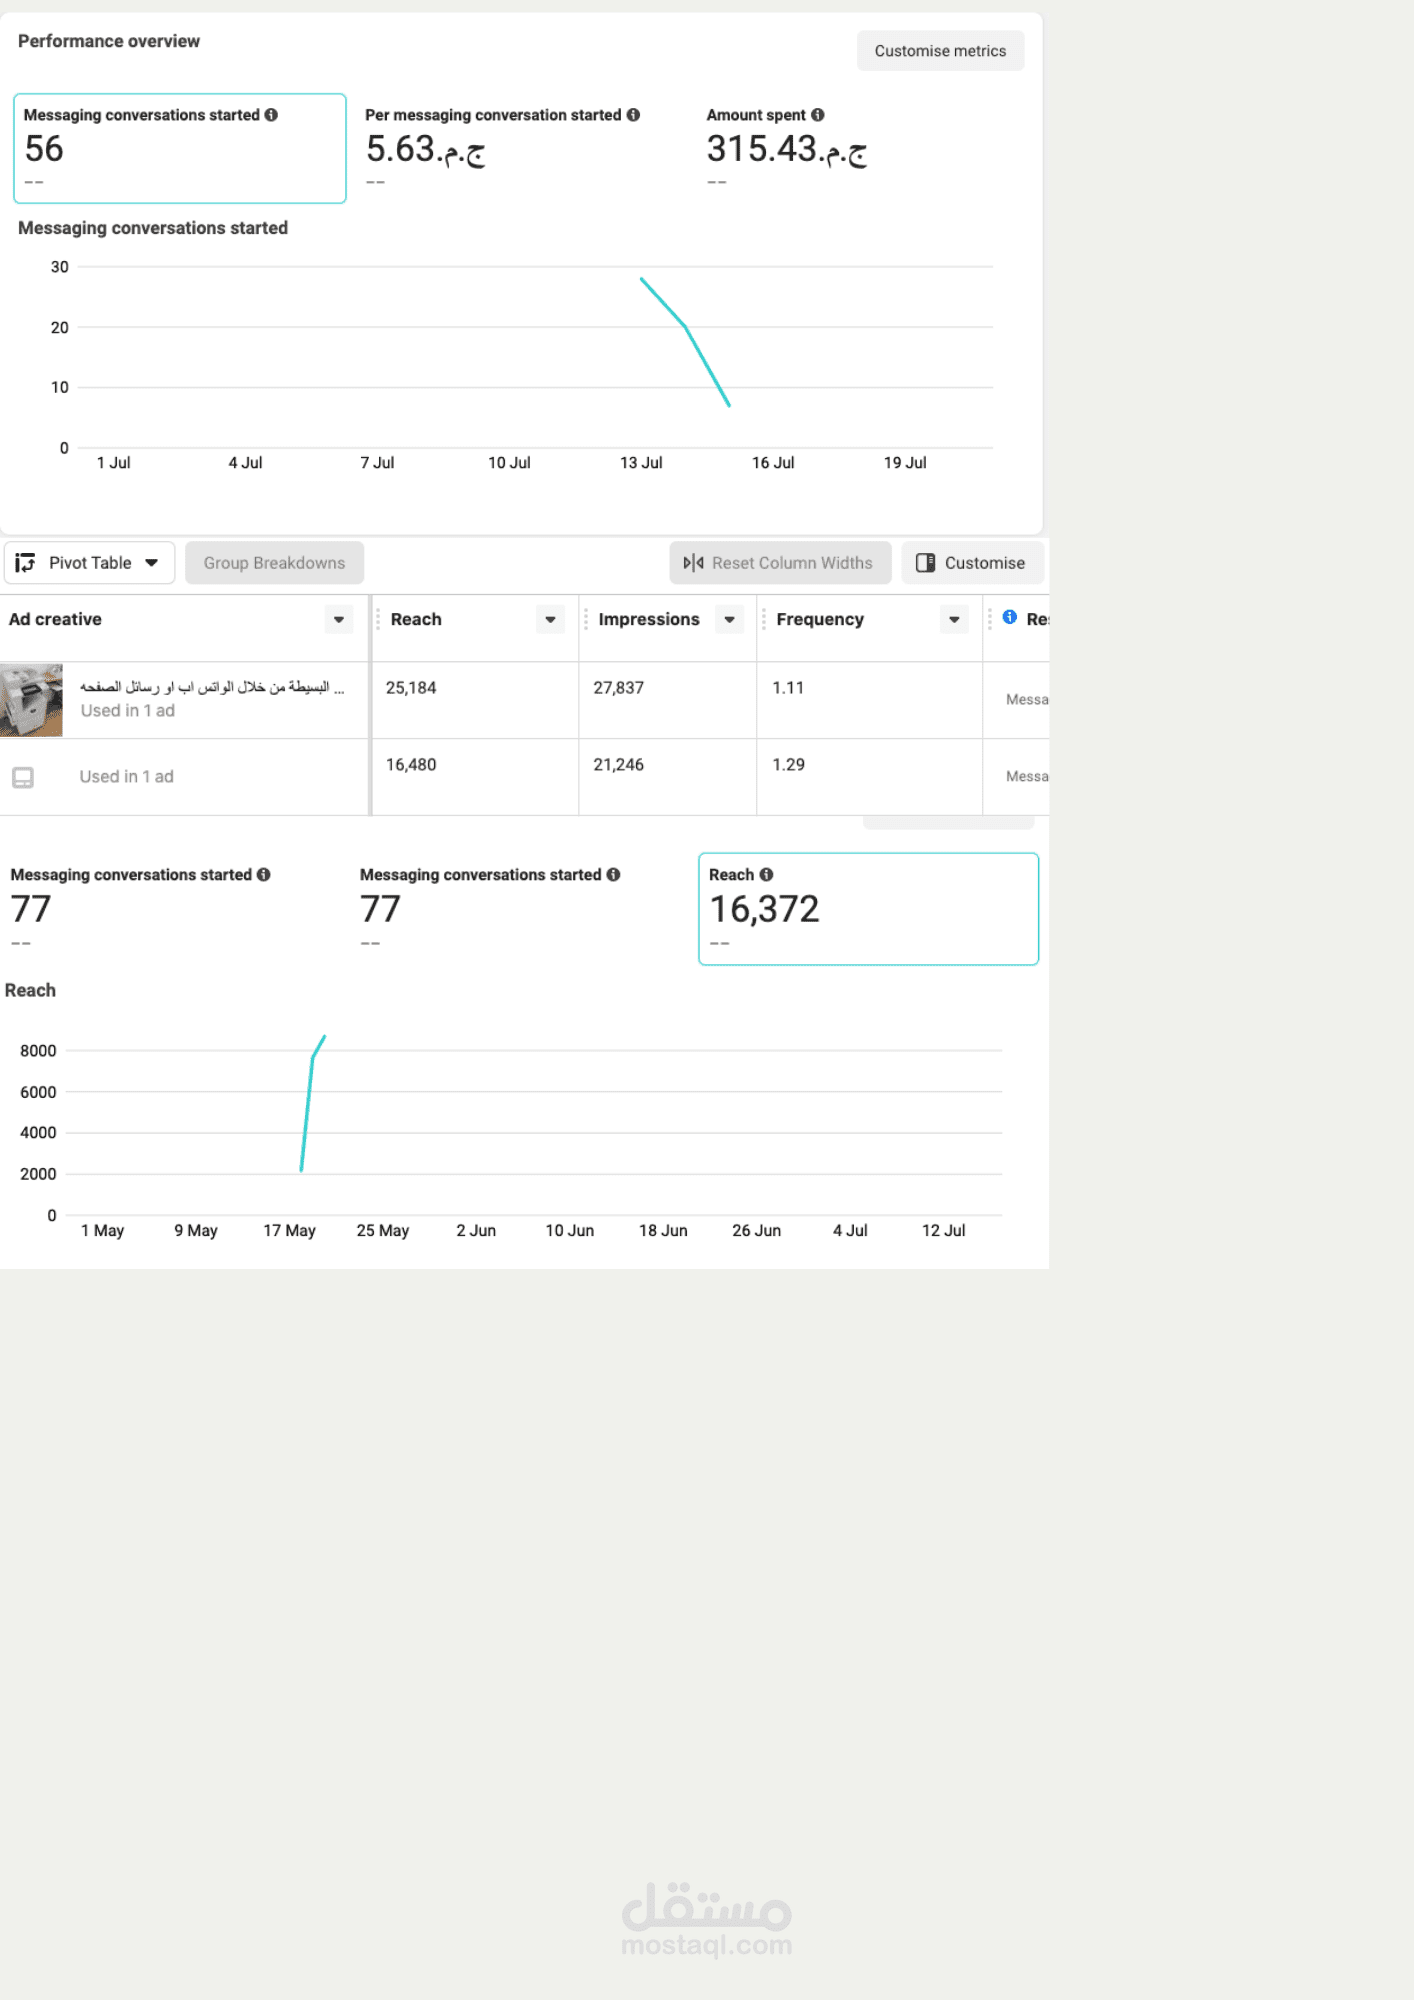The image size is (1414, 2000).
Task: Open the Pivot Table dropdown
Action: [x=90, y=563]
